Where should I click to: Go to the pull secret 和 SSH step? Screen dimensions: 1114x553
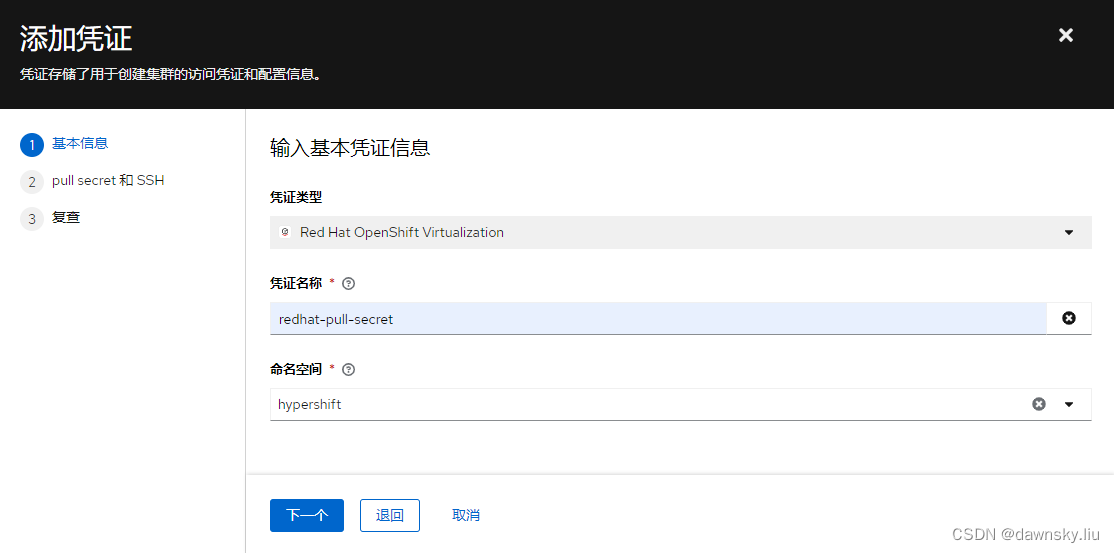click(x=108, y=181)
